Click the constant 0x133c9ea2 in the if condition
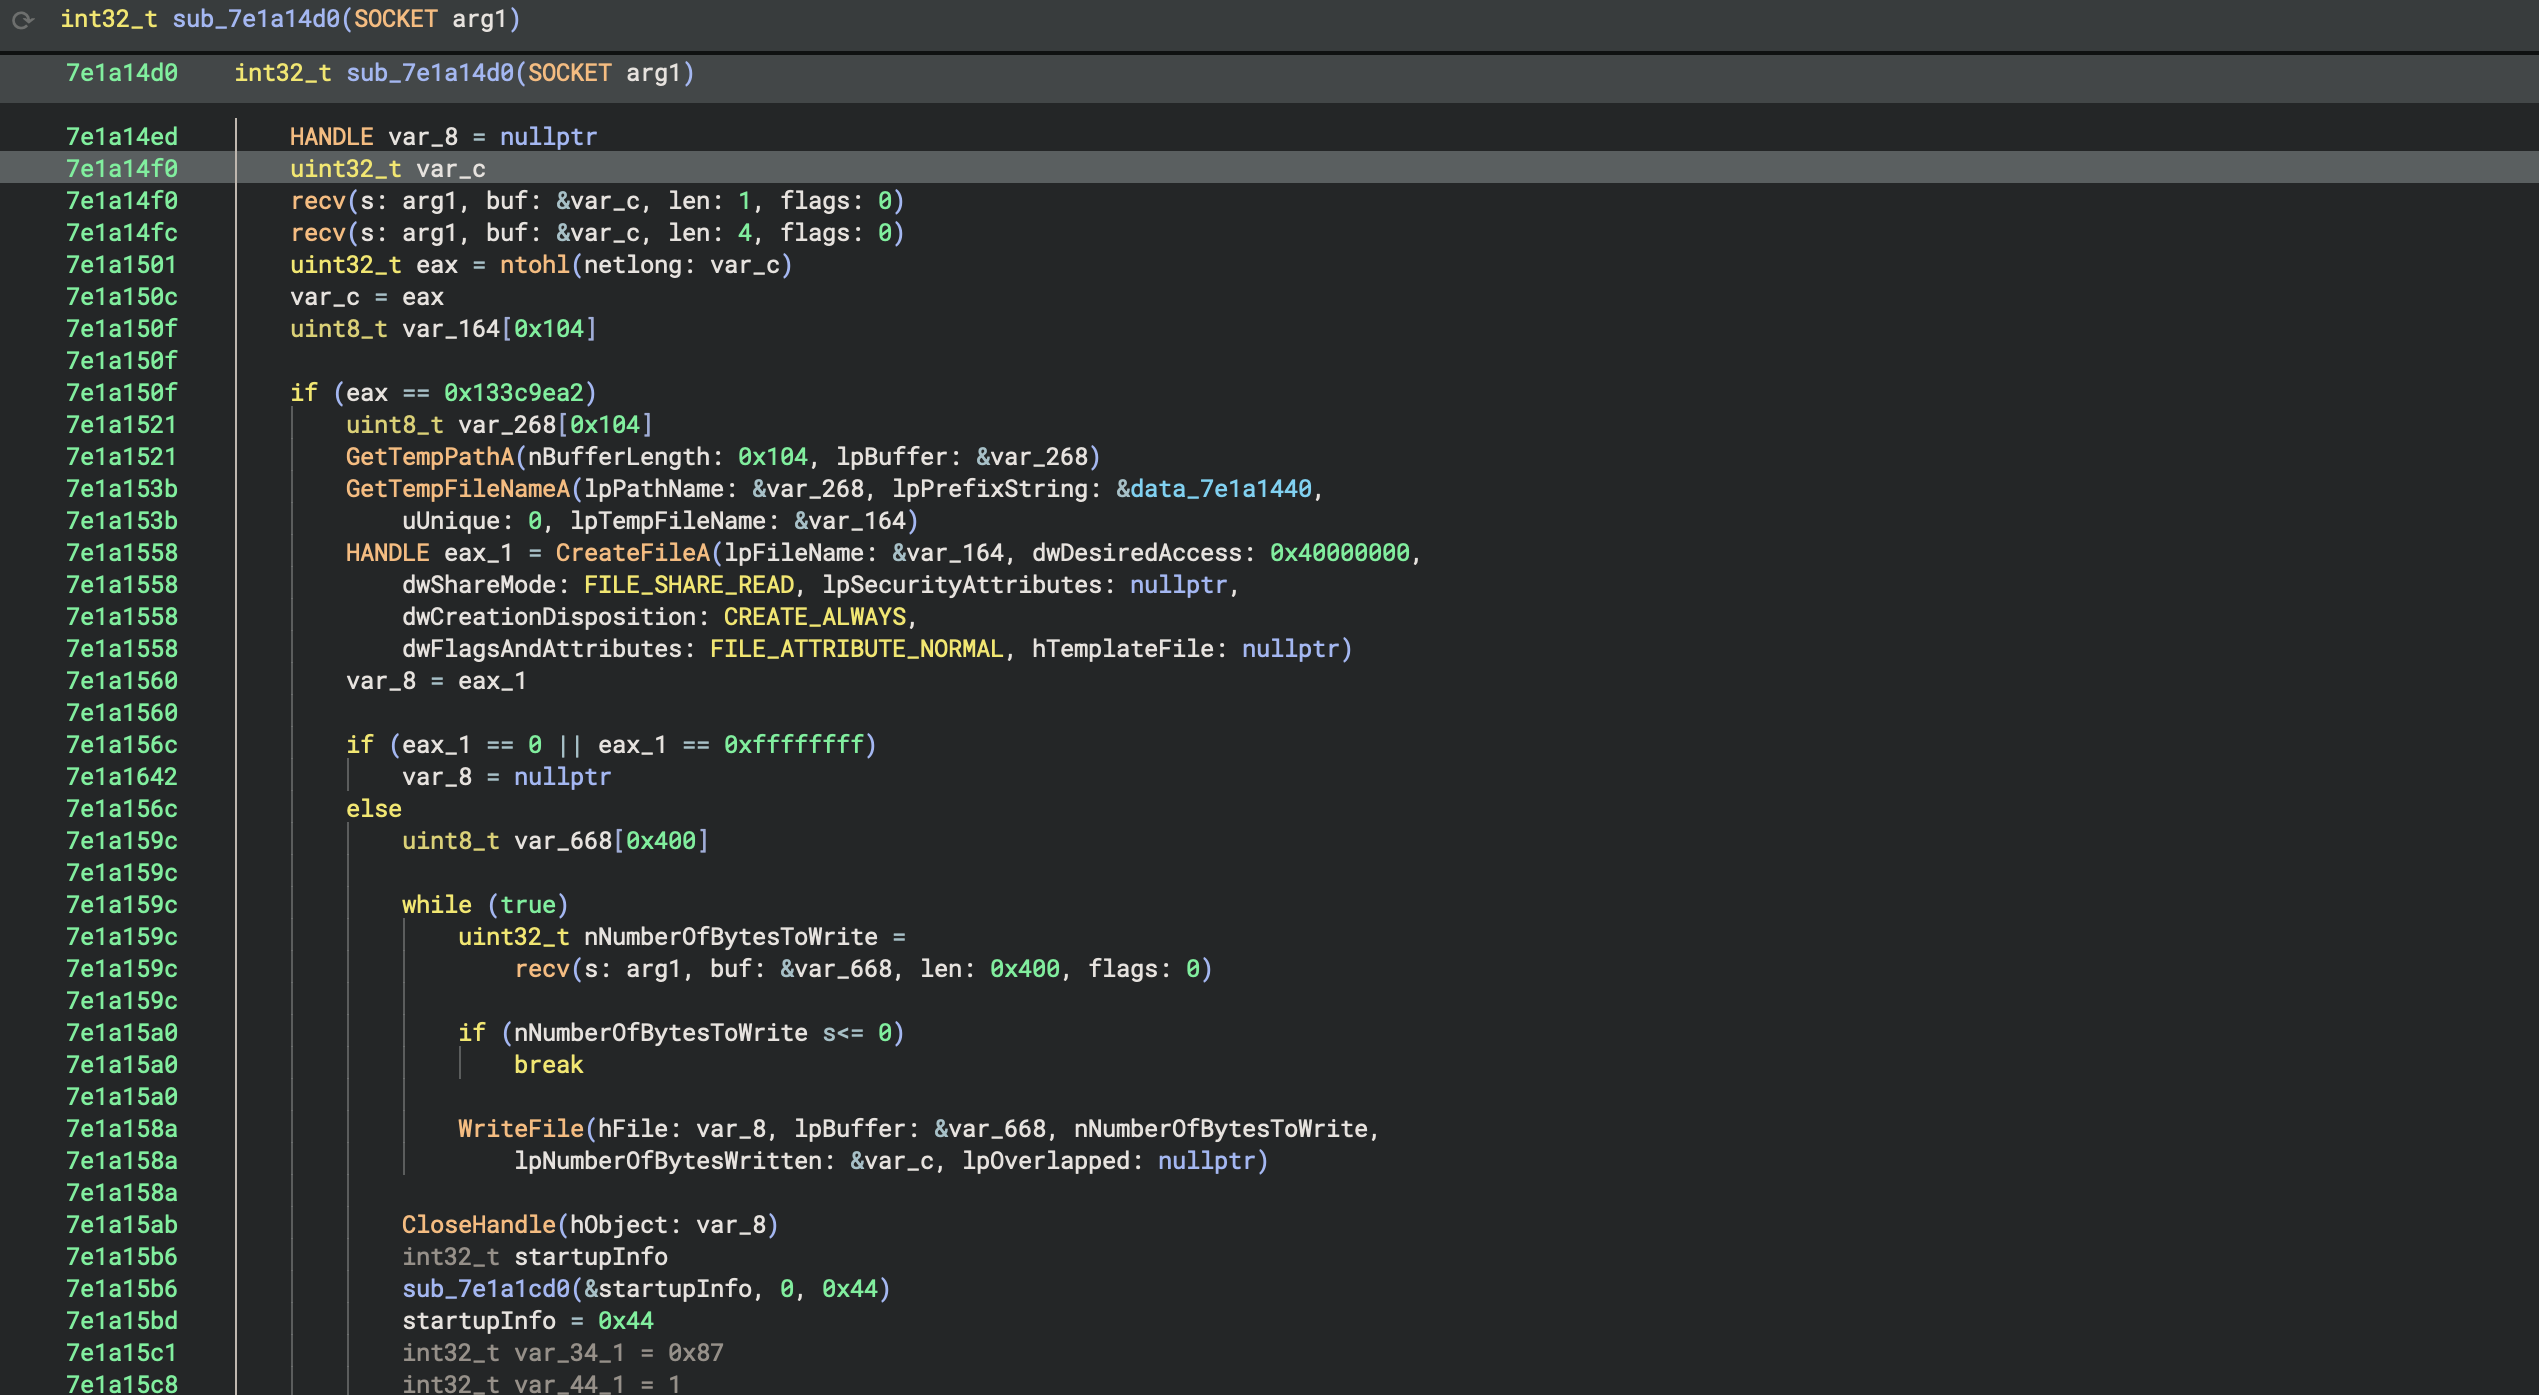Viewport: 2539px width, 1395px height. point(513,393)
